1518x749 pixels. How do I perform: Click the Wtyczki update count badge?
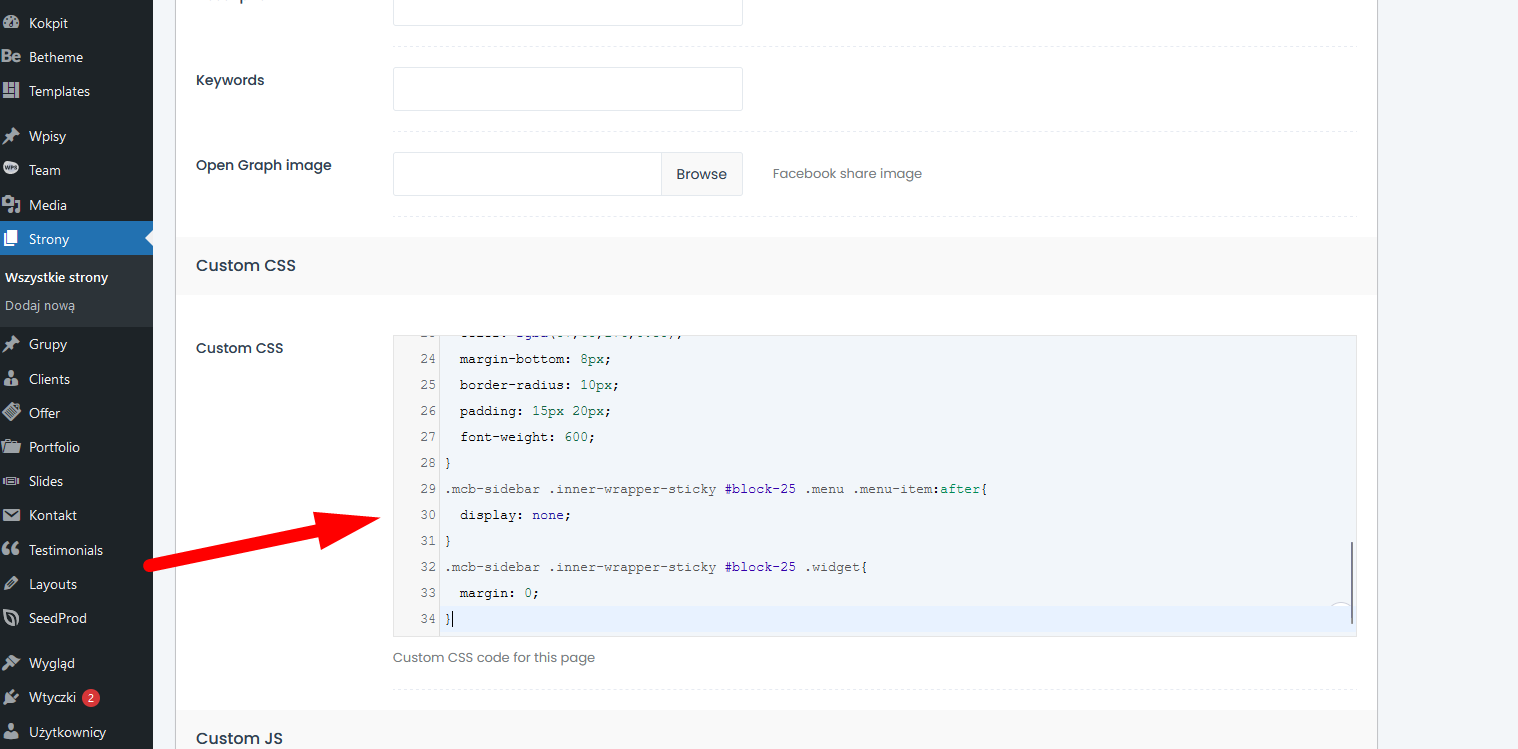91,697
